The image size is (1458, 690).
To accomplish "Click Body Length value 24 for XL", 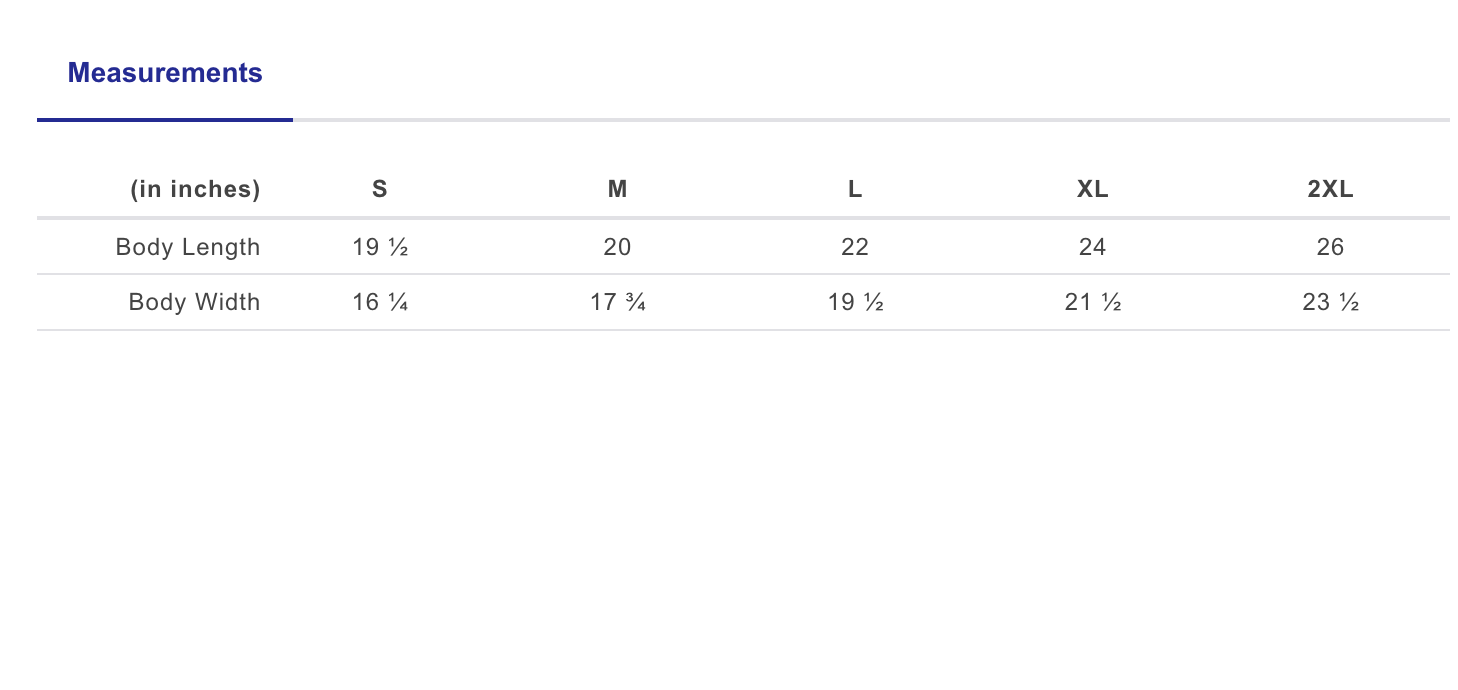I will coord(1093,247).
